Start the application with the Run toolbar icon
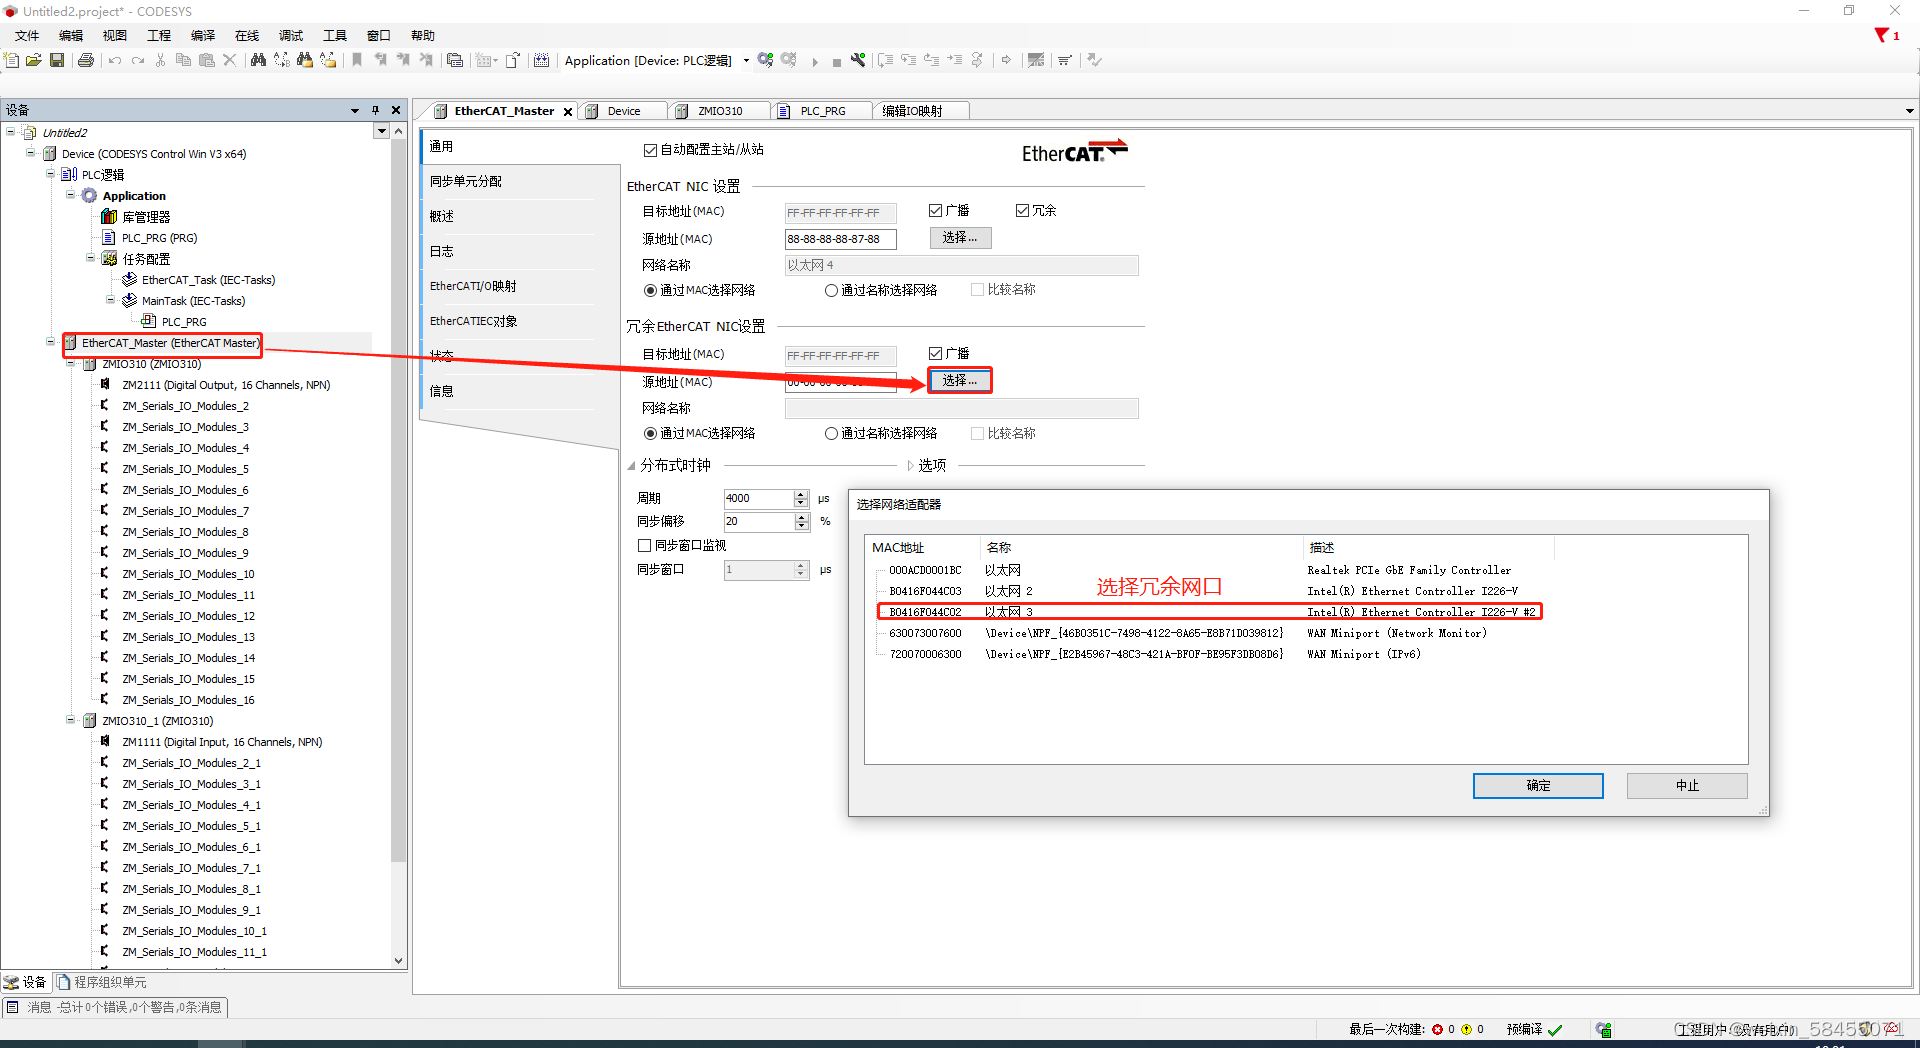Viewport: 1920px width, 1048px height. 815,60
